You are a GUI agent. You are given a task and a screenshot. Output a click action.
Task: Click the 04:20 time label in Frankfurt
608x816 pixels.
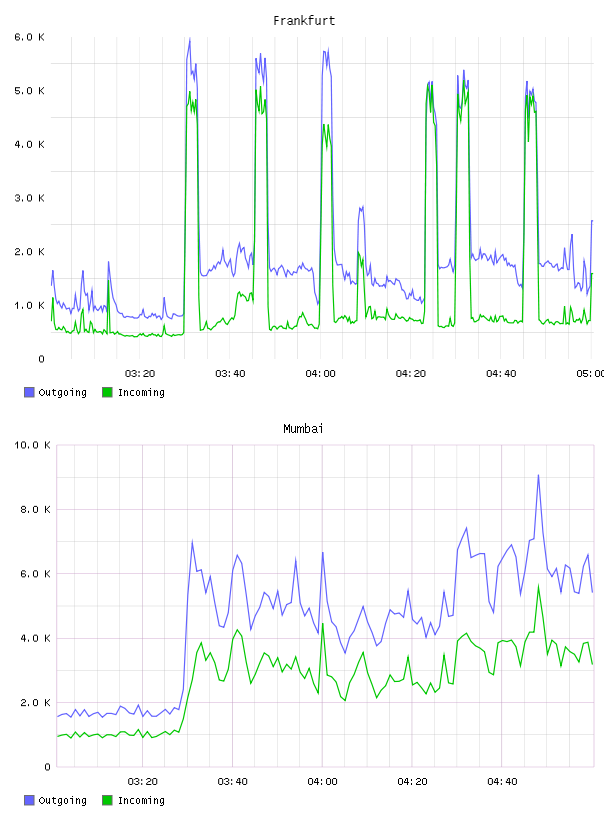point(411,374)
